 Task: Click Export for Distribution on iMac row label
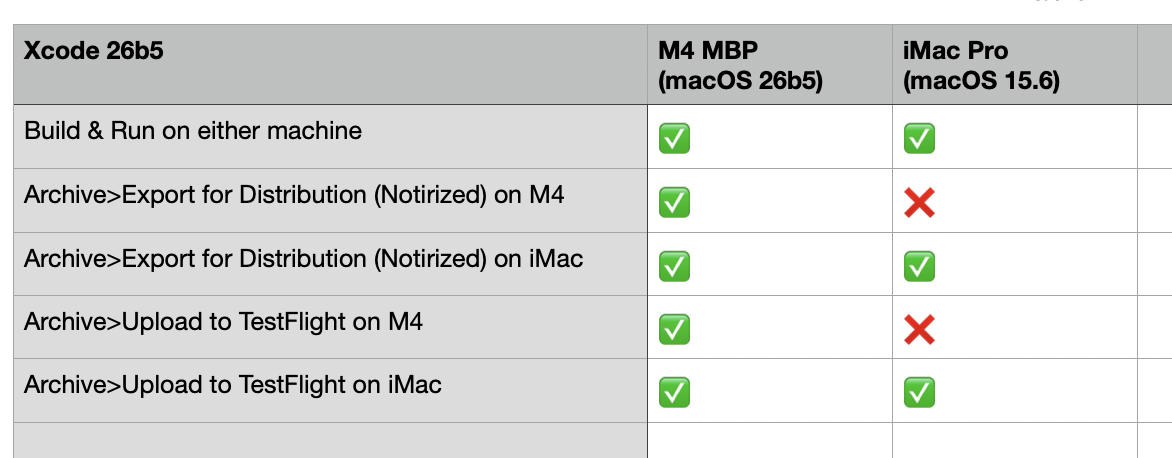click(330, 264)
